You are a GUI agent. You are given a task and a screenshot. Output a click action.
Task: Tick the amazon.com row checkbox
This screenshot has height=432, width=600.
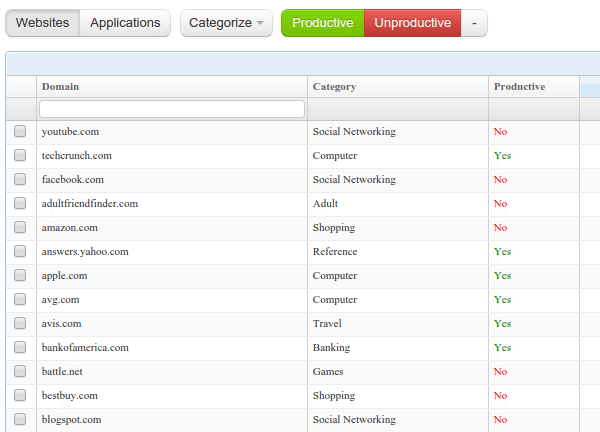20,227
